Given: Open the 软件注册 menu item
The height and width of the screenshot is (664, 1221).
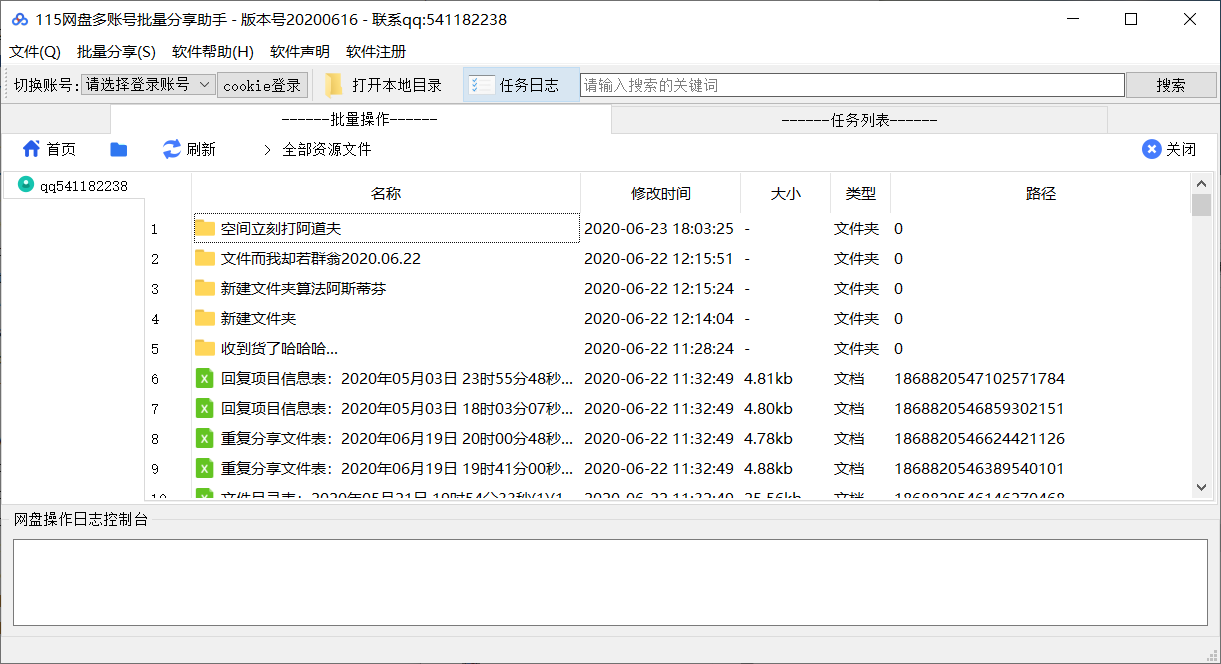Looking at the screenshot, I should (x=375, y=52).
